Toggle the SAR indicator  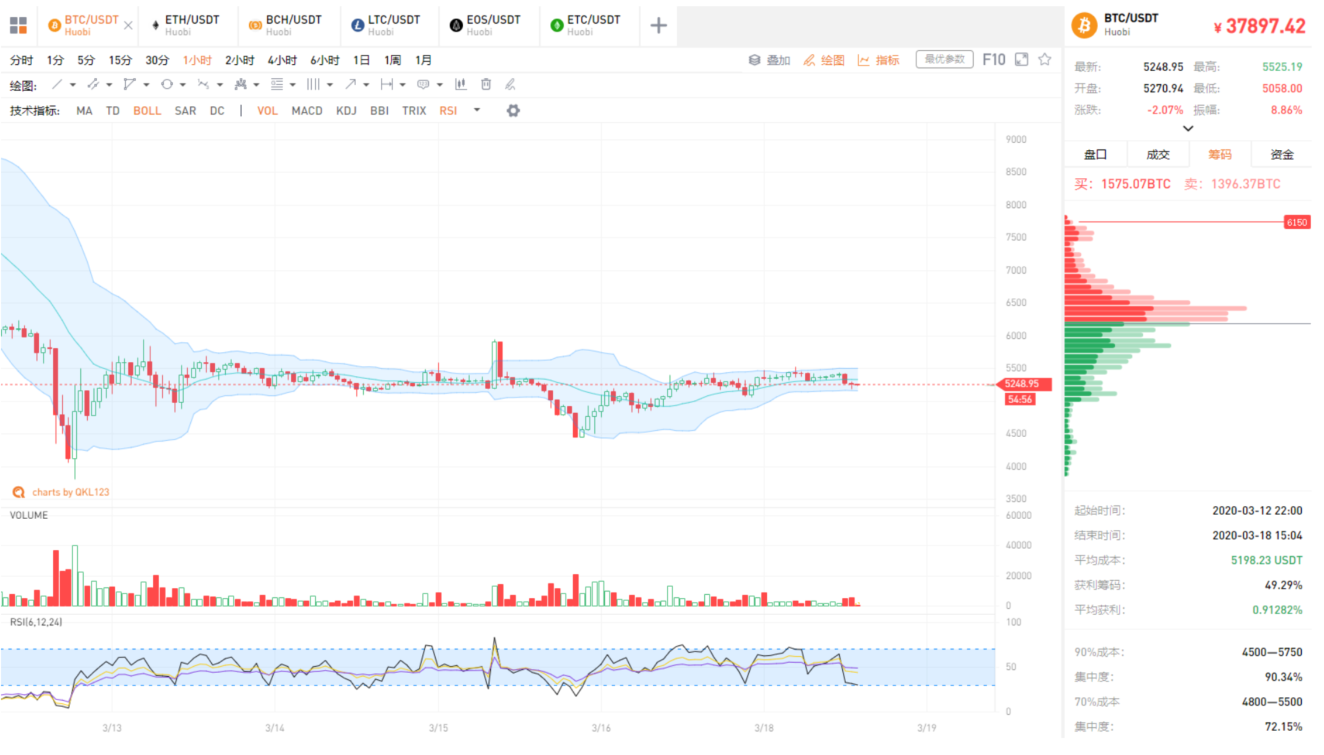185,111
